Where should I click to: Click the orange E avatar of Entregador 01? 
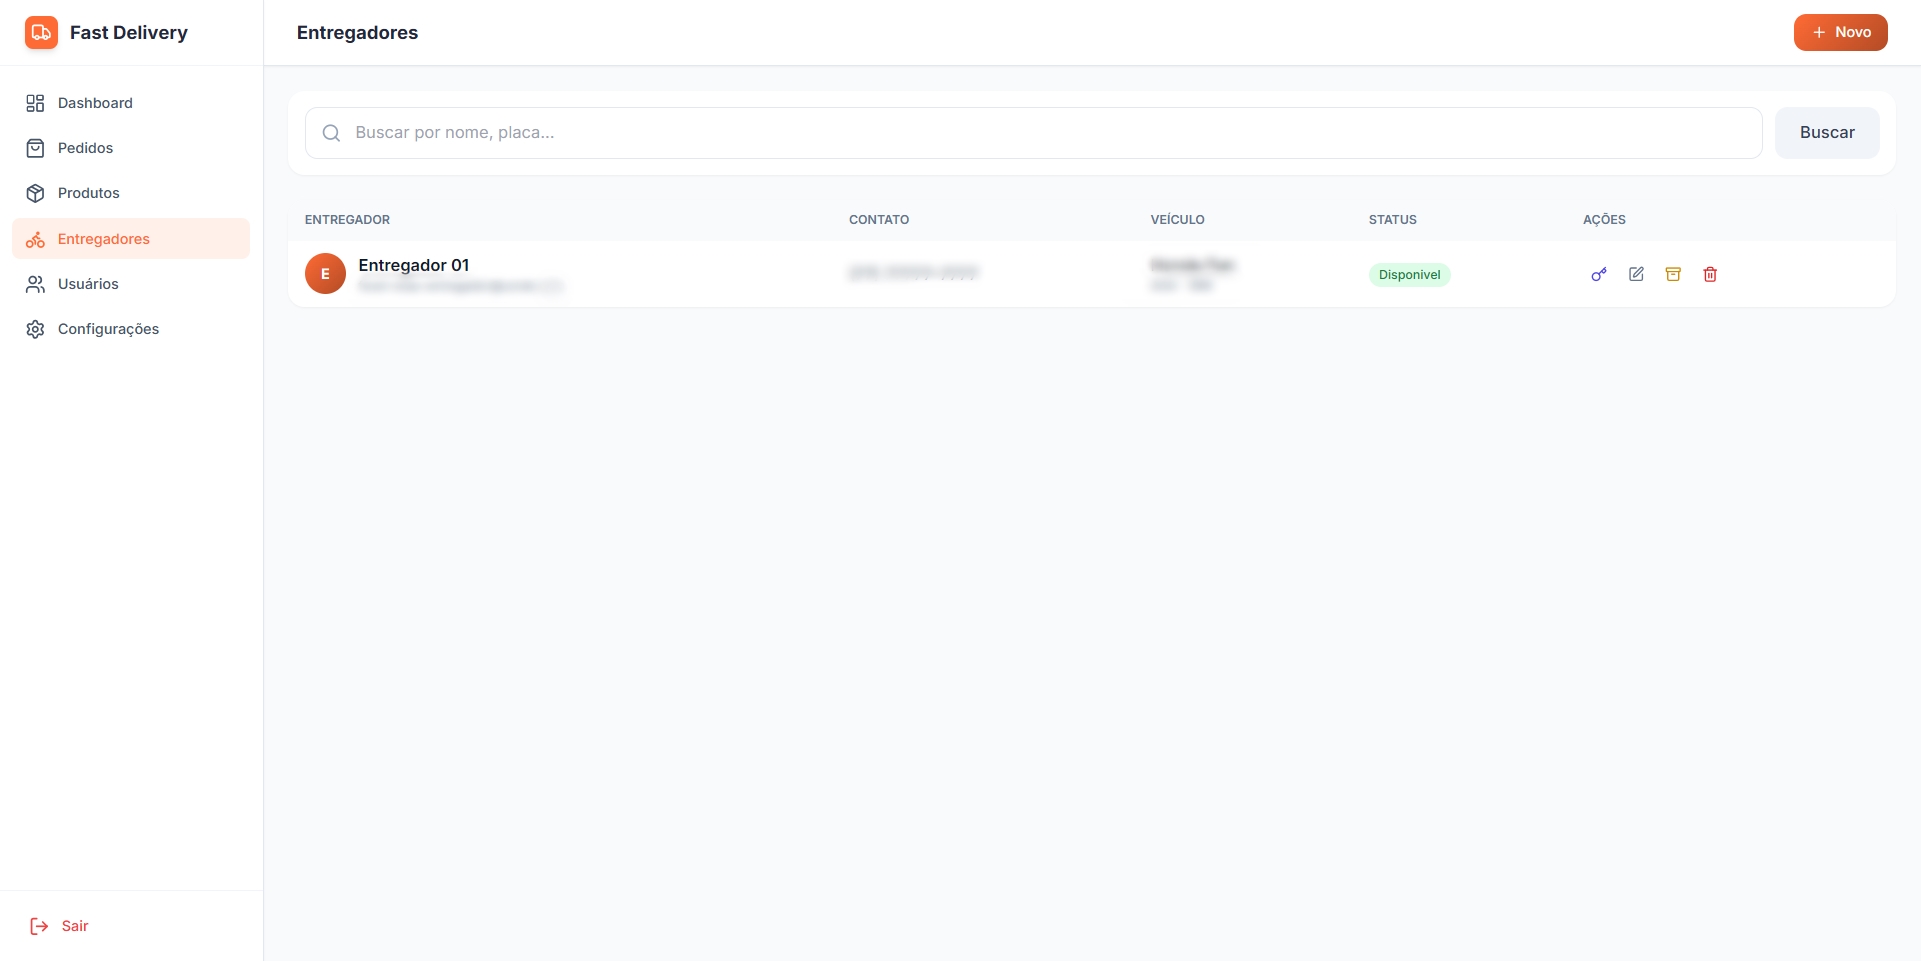tap(325, 274)
